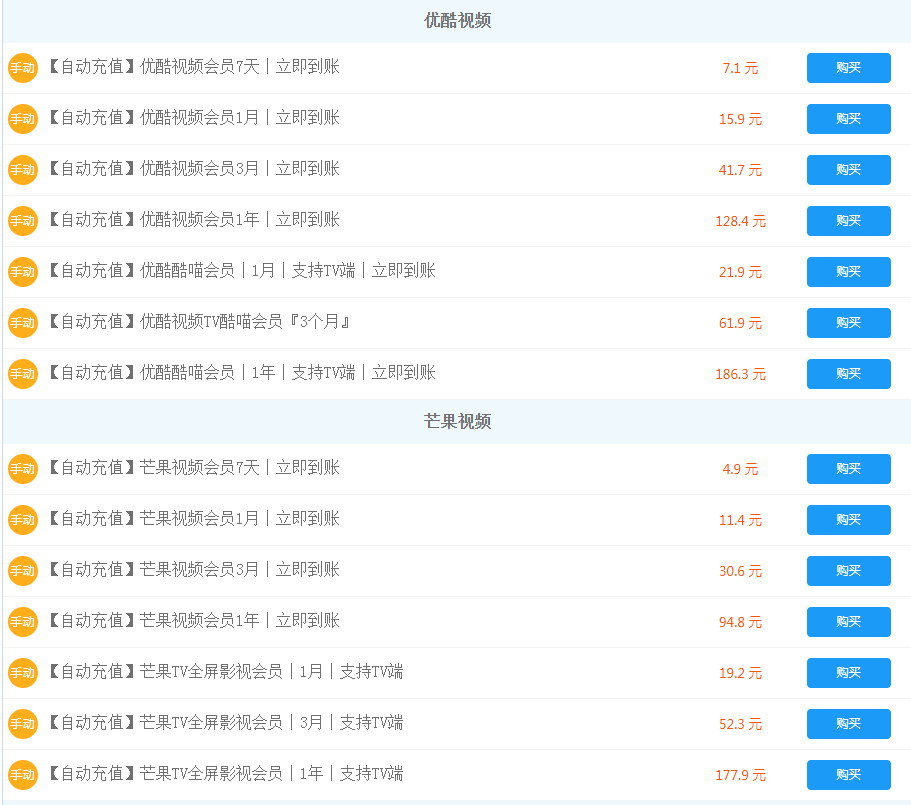The width and height of the screenshot is (911, 805).
Task: Click the 手动 badge beside 优酷酷喵会员 1月
Action: (x=23, y=272)
